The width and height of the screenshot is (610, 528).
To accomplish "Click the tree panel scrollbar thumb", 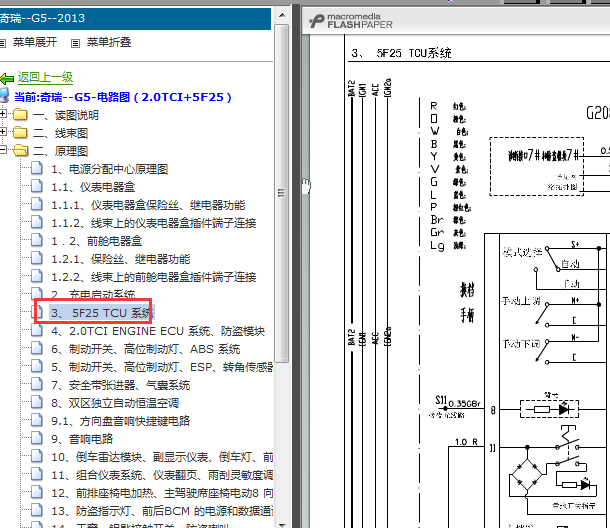I will tap(282, 193).
